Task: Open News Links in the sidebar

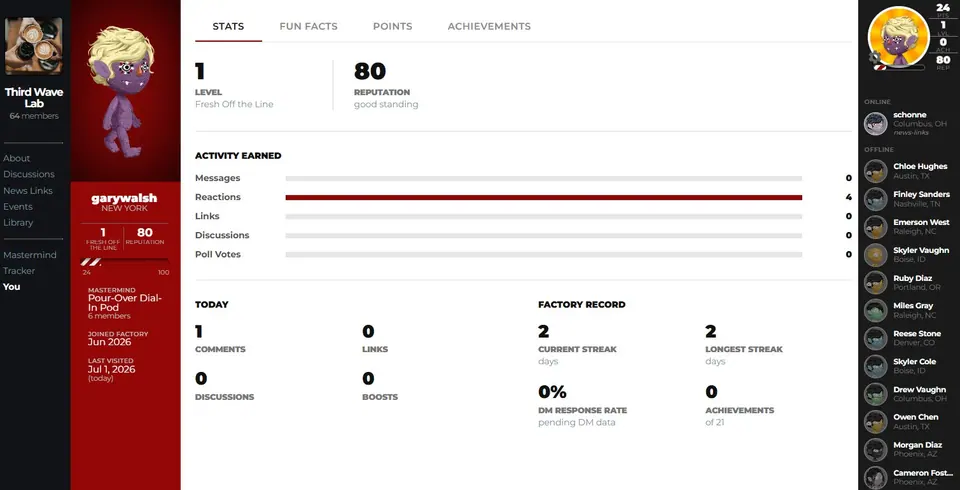Action: (28, 190)
